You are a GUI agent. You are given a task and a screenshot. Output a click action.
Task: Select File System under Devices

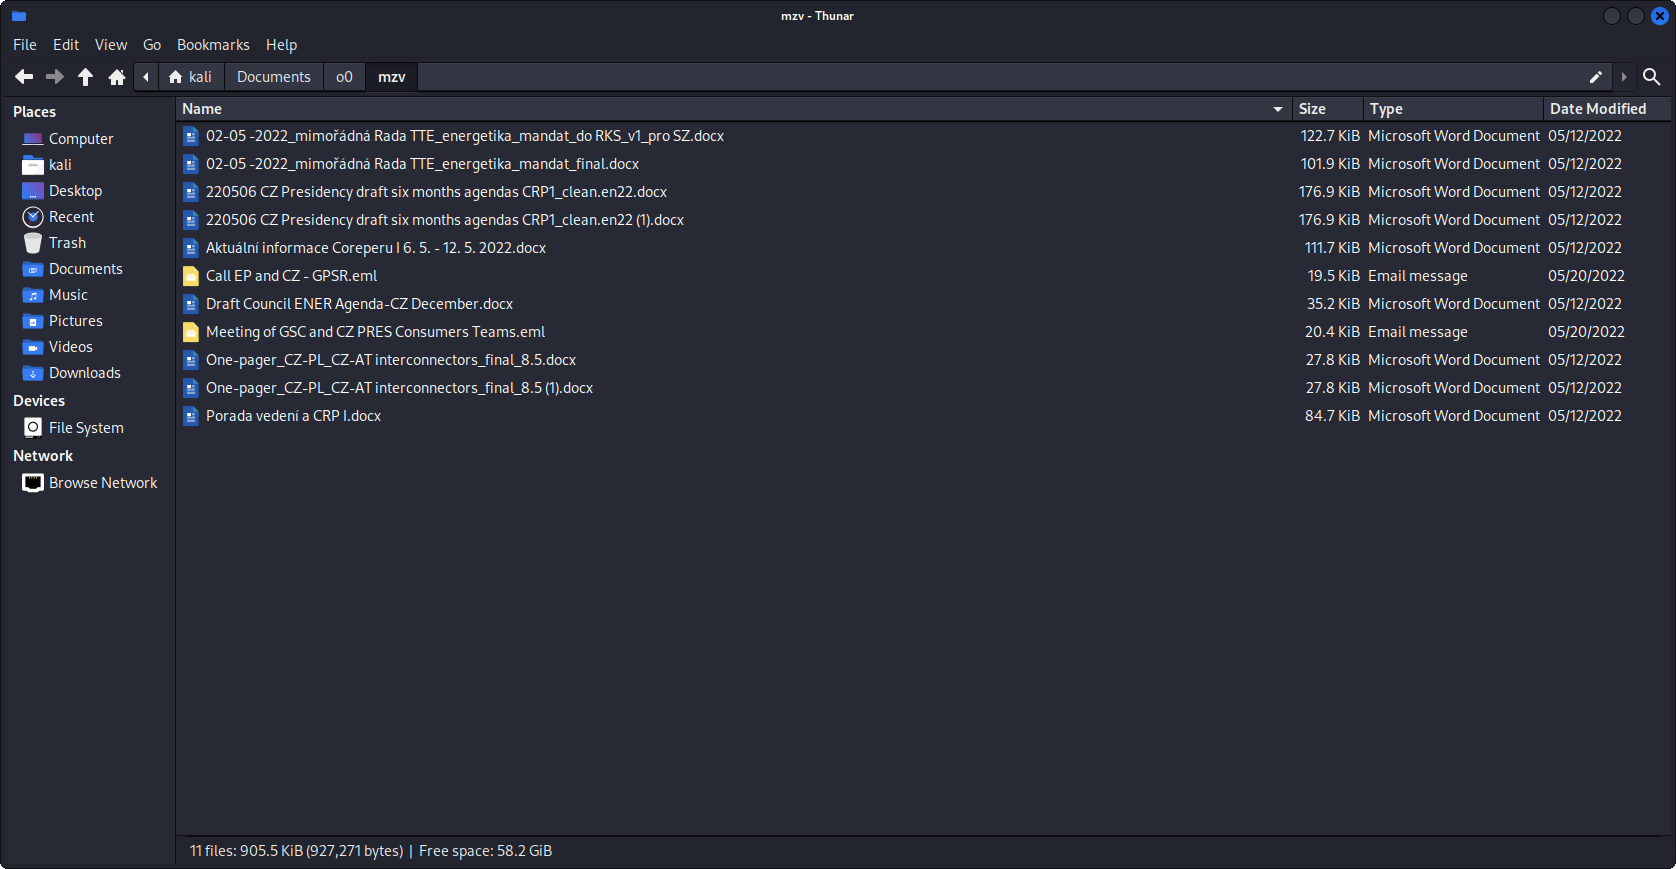tap(86, 428)
